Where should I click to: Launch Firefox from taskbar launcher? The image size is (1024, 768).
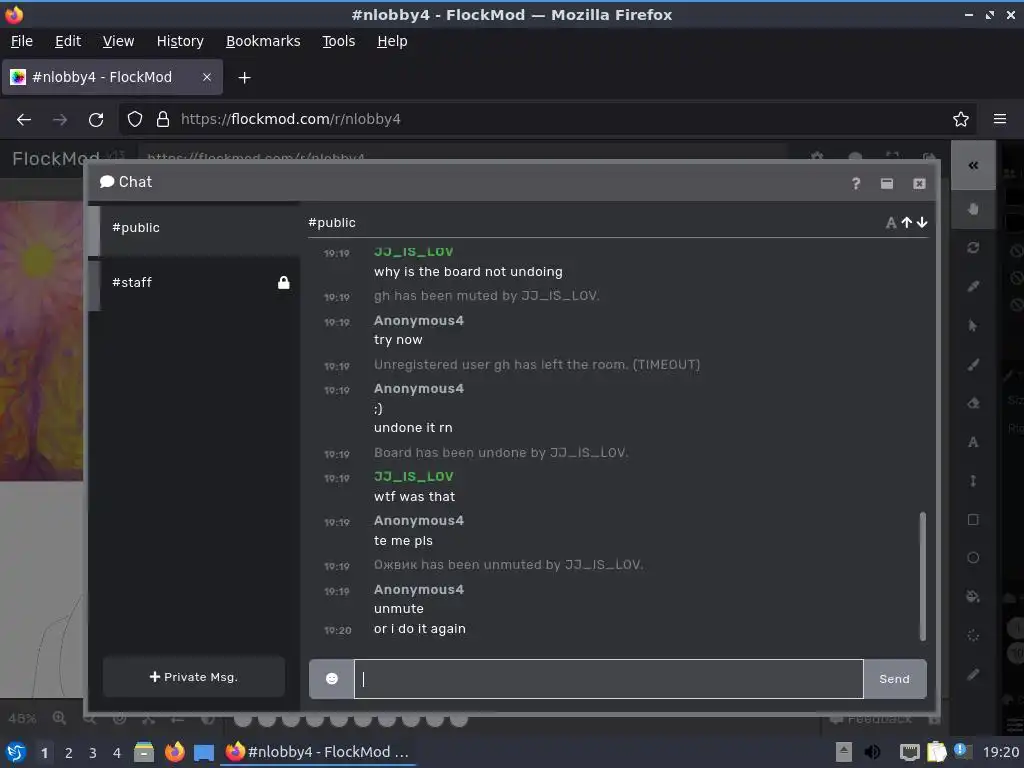click(174, 752)
